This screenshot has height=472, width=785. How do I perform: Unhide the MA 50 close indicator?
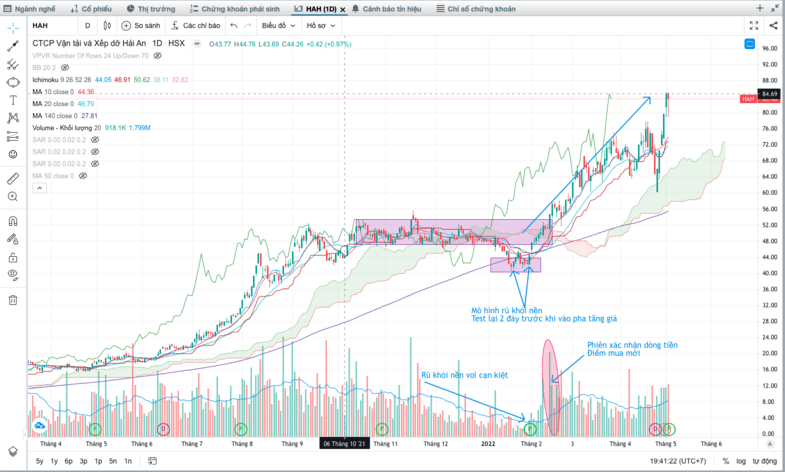coord(83,176)
